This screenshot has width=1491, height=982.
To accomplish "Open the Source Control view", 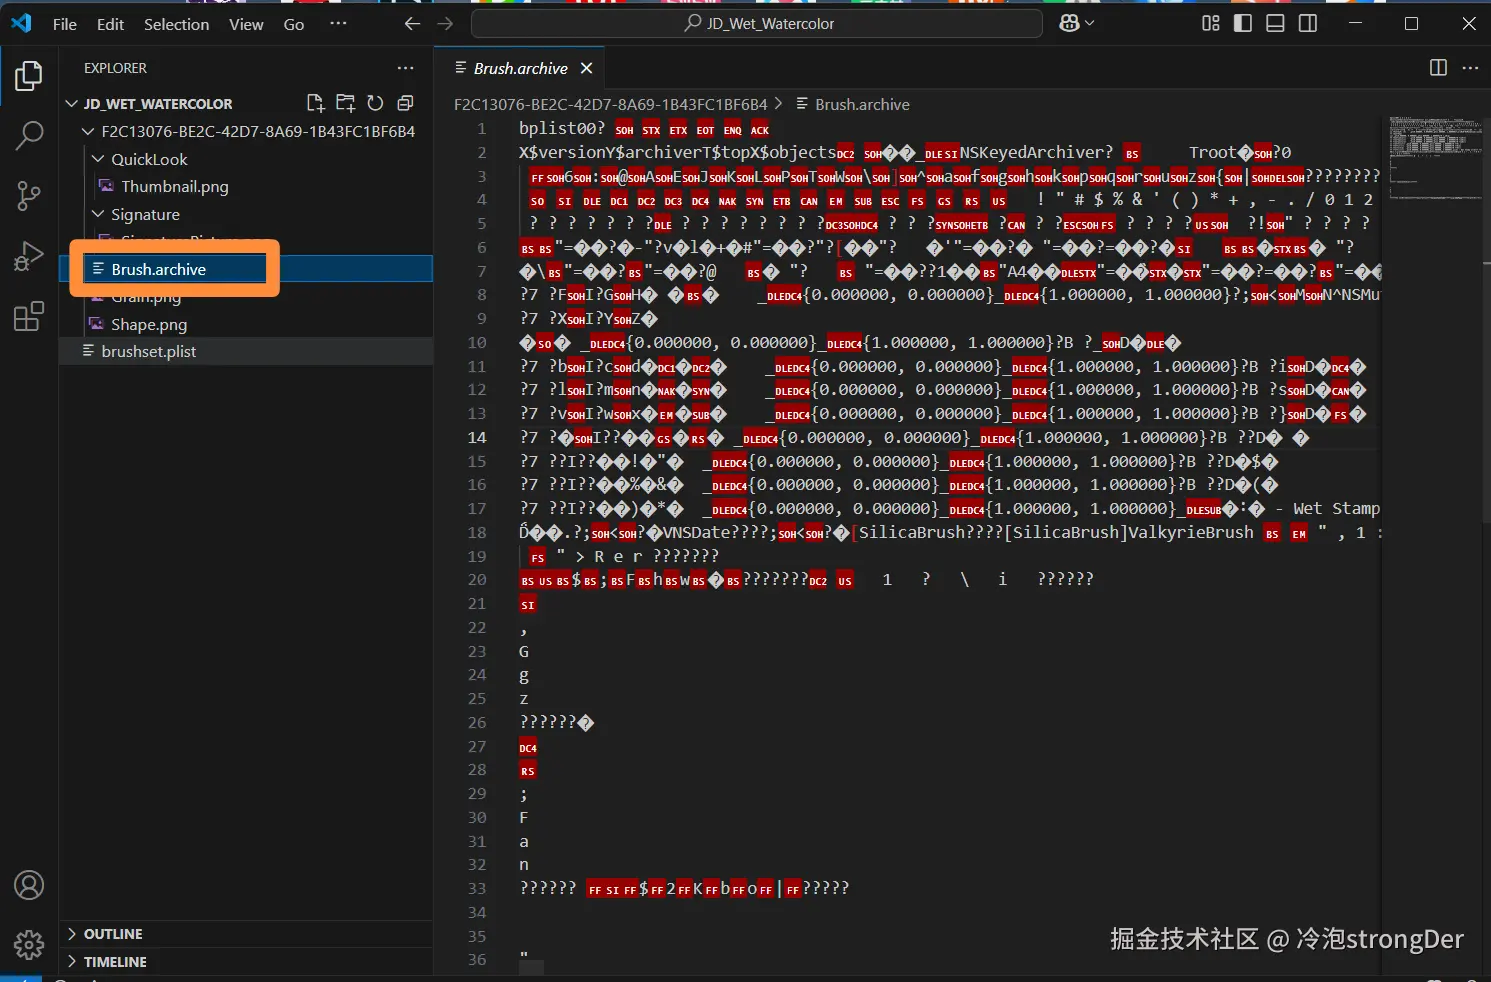I will (29, 196).
